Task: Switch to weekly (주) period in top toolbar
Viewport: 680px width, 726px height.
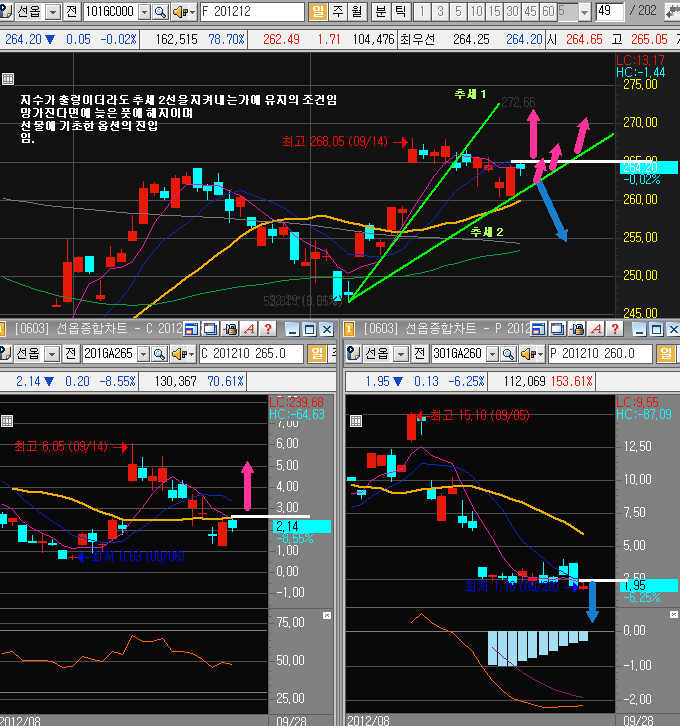Action: [x=337, y=12]
